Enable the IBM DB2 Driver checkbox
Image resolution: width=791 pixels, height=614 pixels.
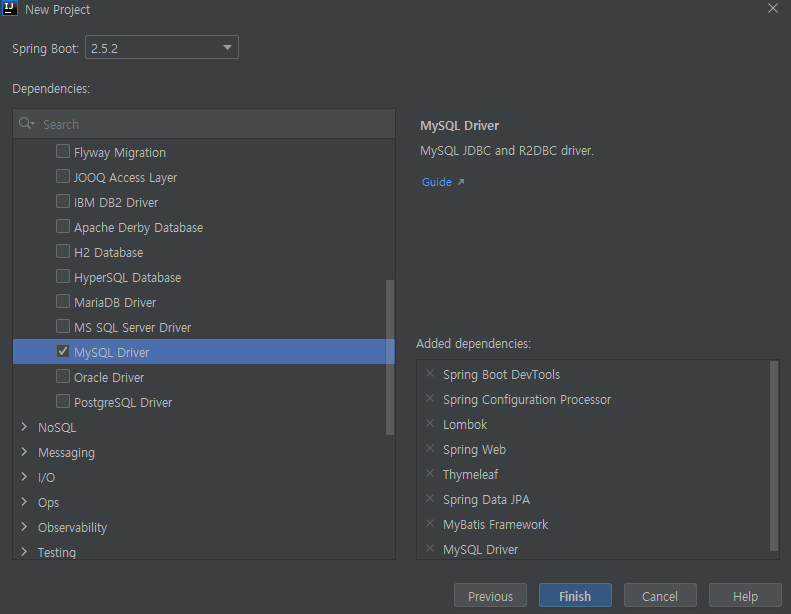(63, 201)
